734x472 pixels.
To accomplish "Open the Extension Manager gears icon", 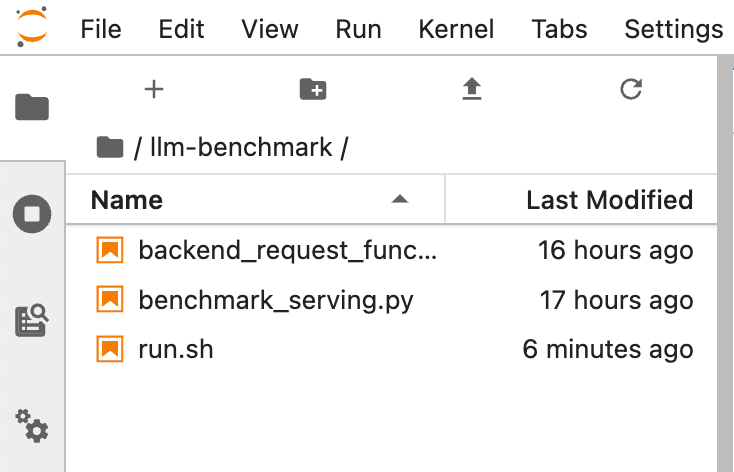I will click(x=32, y=426).
